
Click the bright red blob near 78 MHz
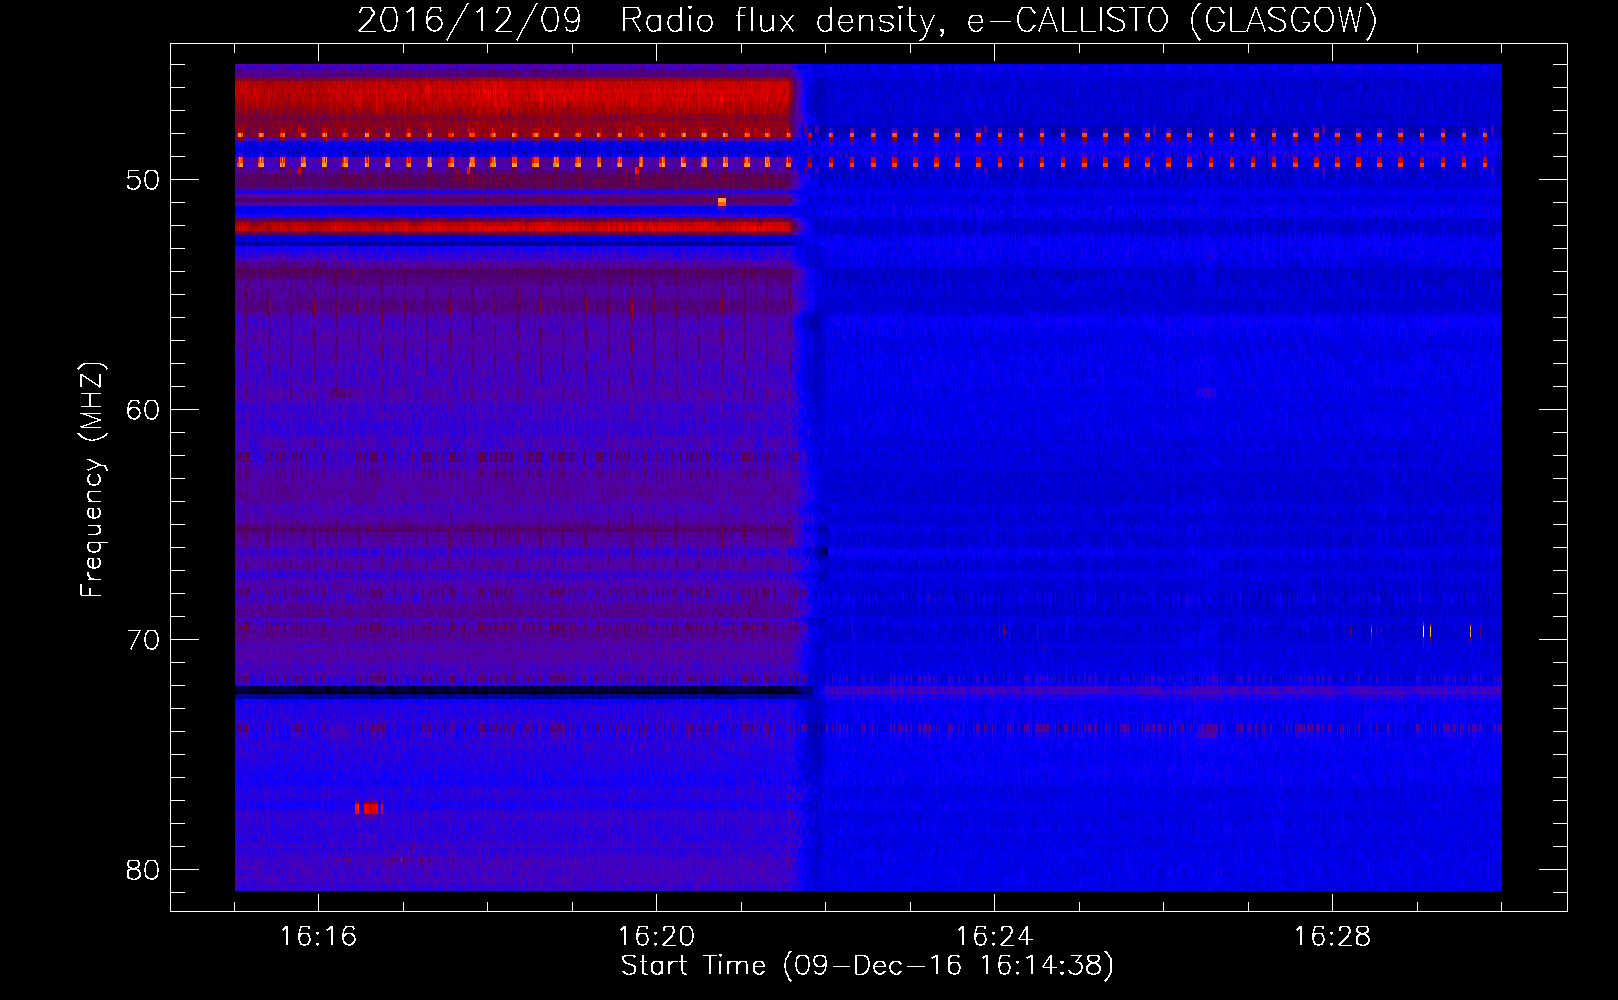(x=369, y=808)
